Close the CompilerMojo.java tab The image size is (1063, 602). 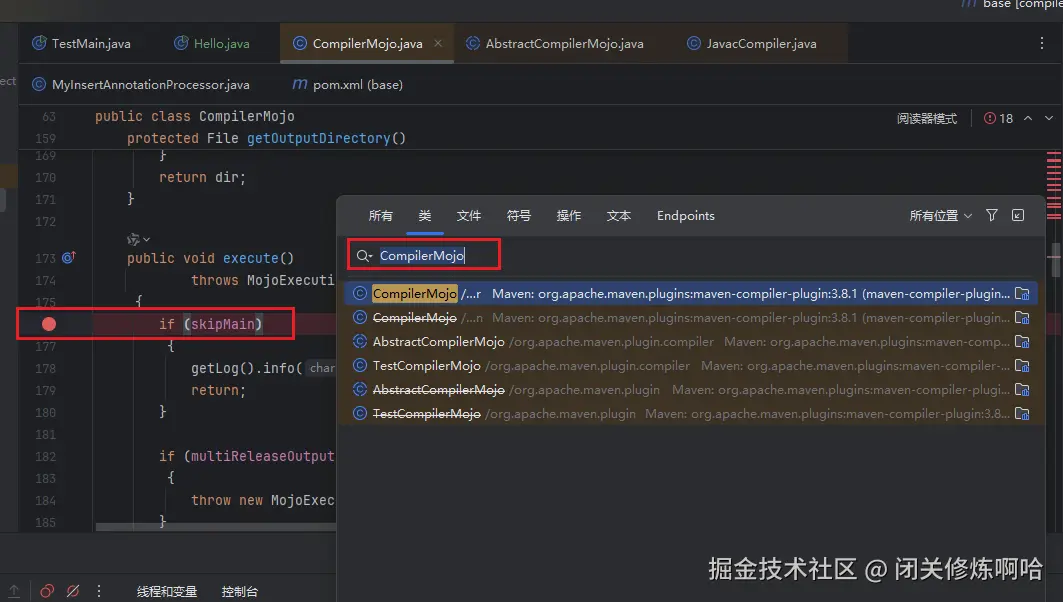click(x=438, y=43)
